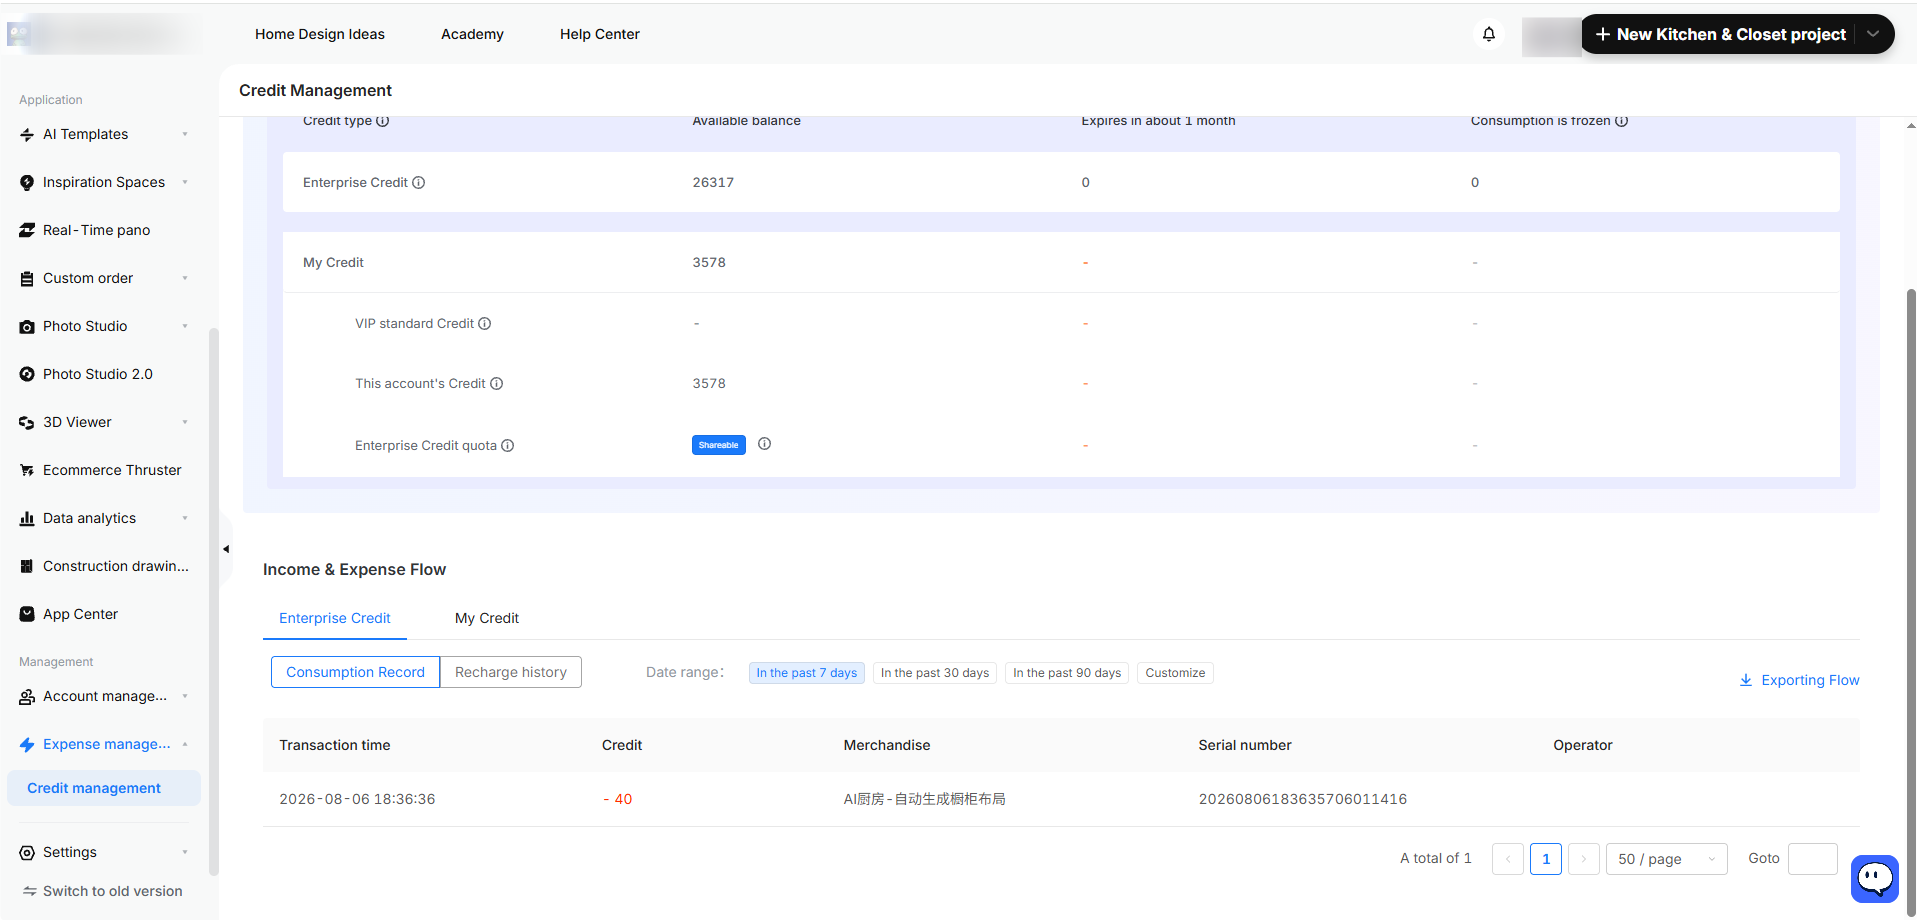Click info icon next to VIP standard Credit
1917x920 pixels.
[x=485, y=324]
